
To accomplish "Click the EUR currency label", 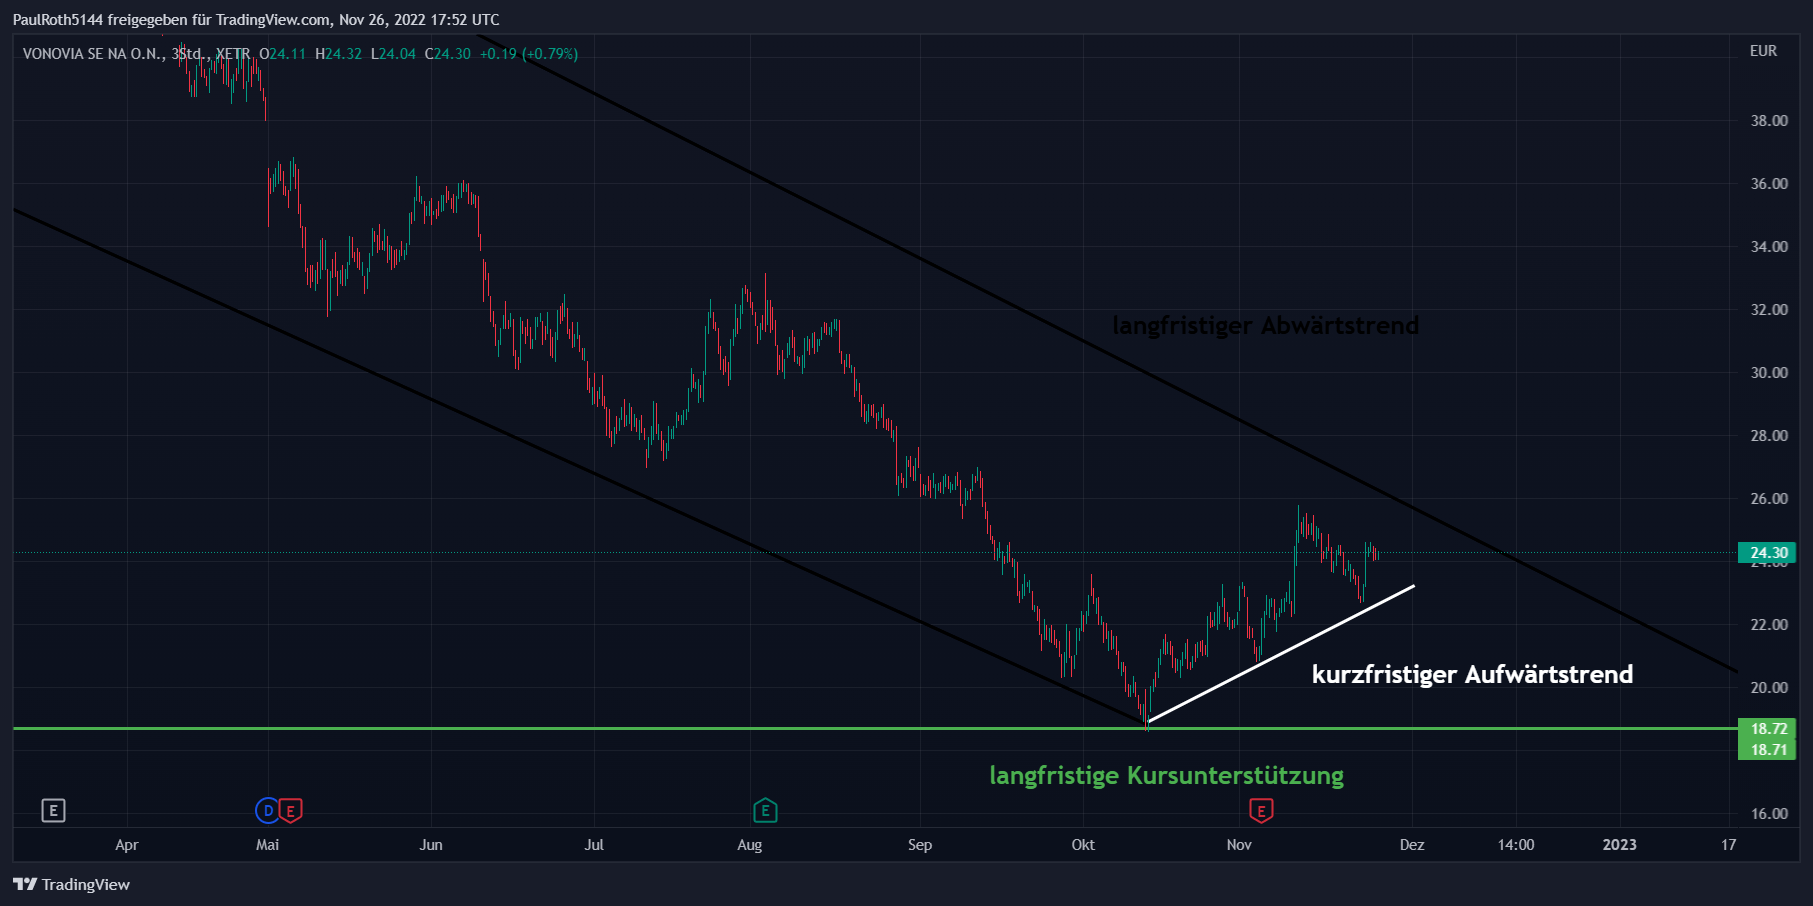I will click(x=1763, y=51).
